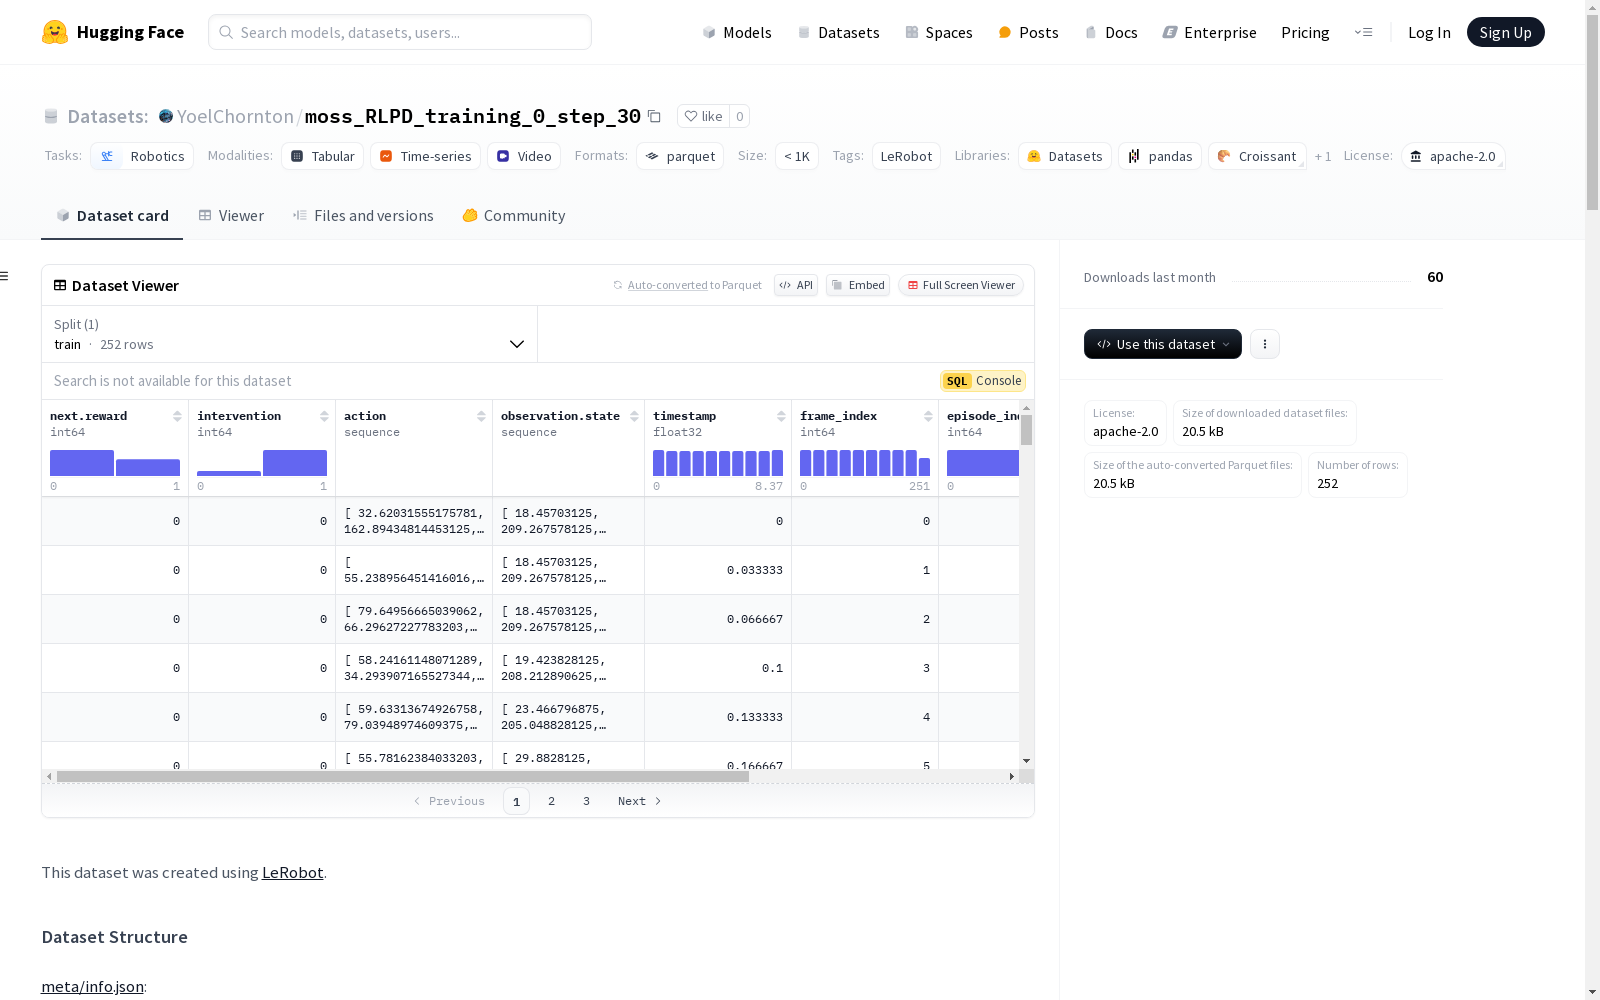
Task: Open Use this dataset dropdown
Action: point(1163,344)
